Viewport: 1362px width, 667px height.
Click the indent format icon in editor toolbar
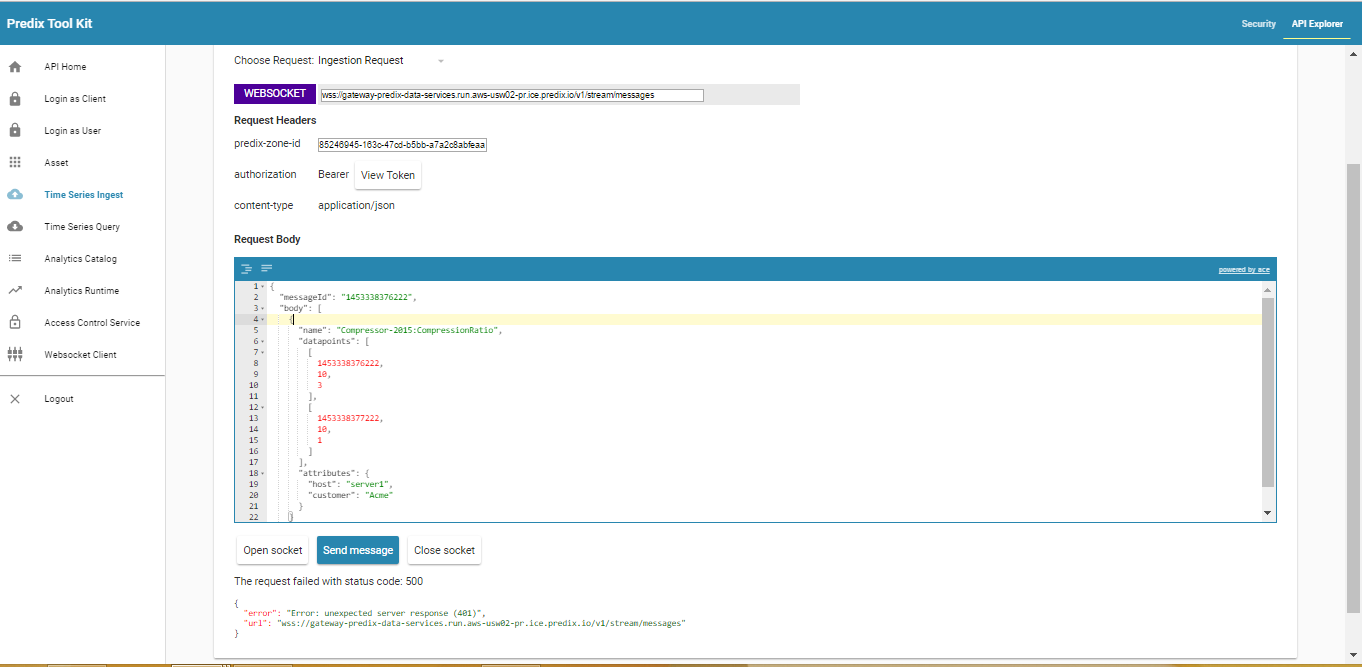(246, 269)
